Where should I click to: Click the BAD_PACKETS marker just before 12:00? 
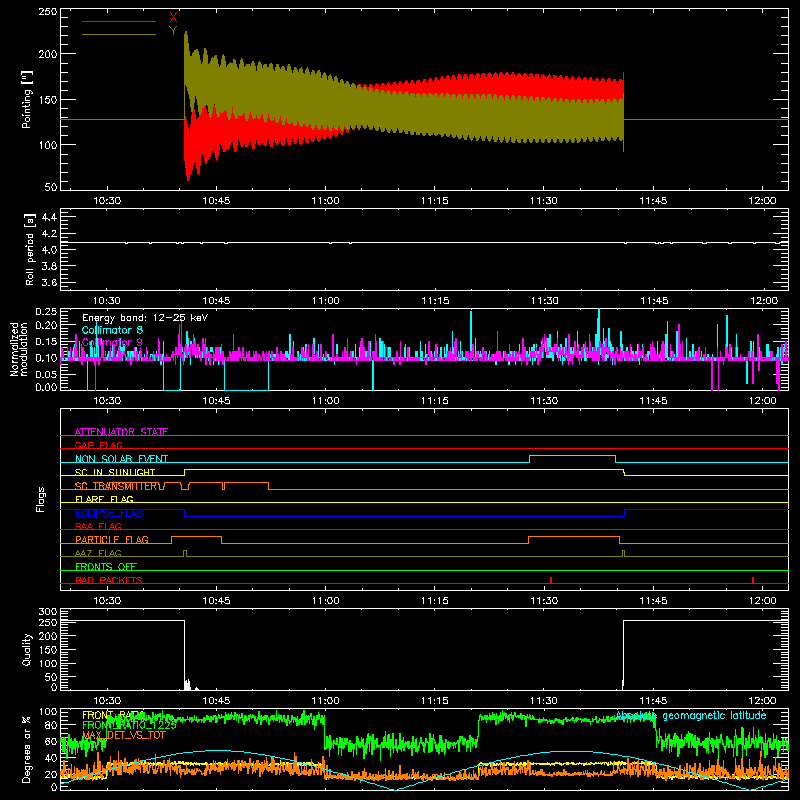click(753, 580)
